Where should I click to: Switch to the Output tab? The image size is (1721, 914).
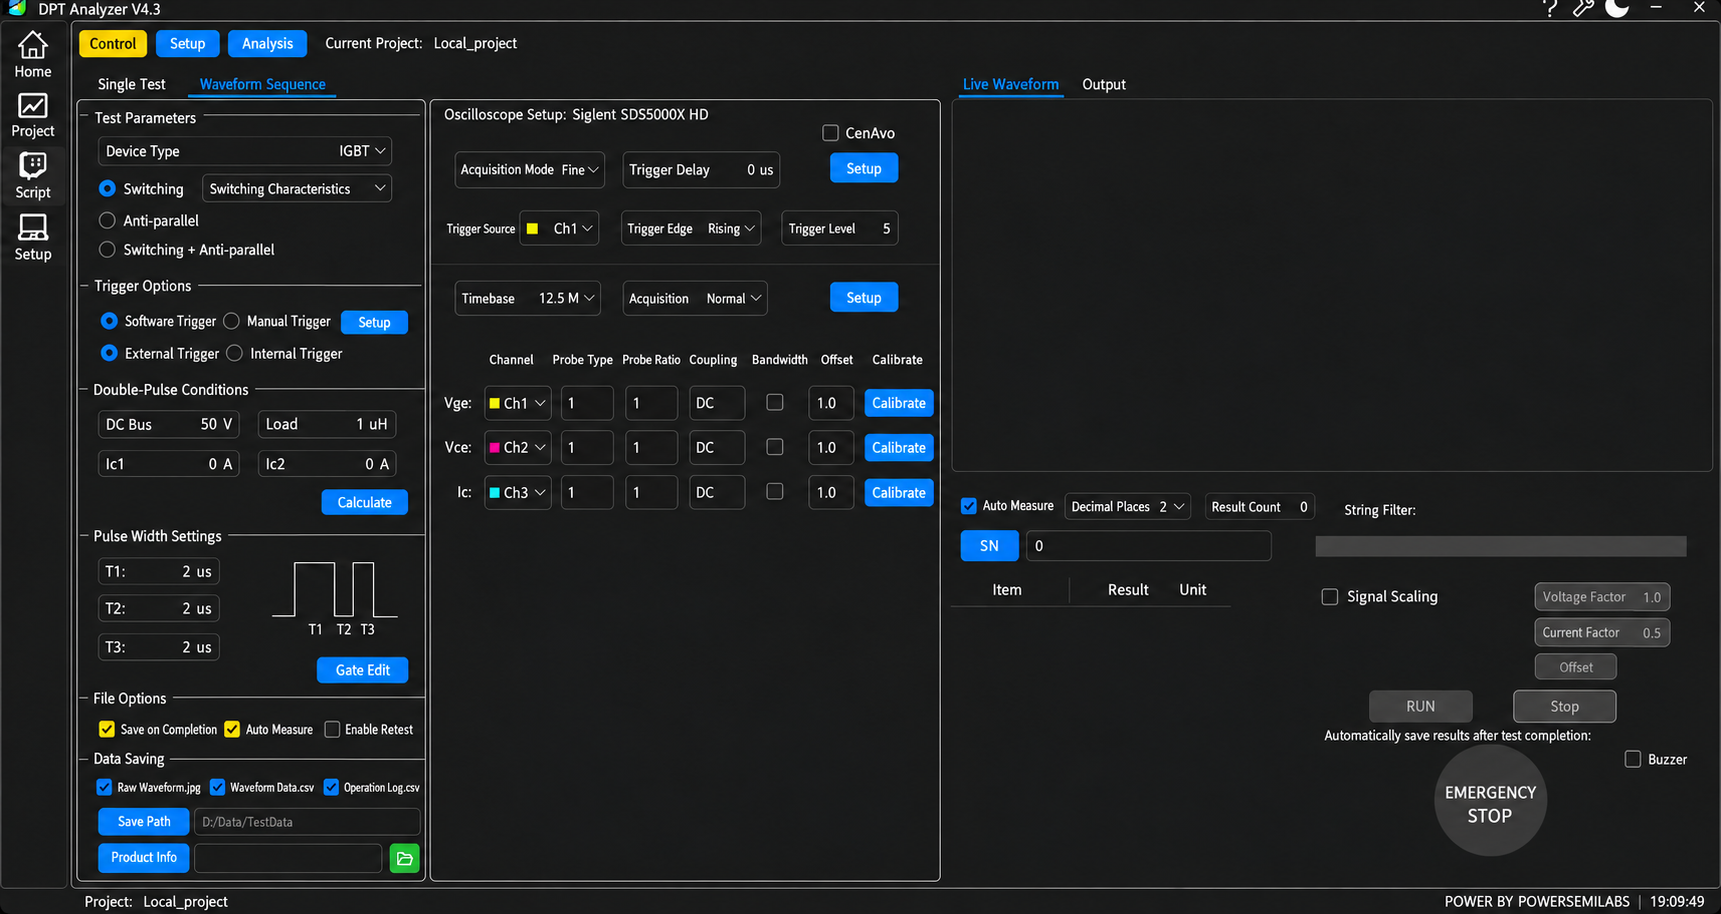click(1104, 84)
